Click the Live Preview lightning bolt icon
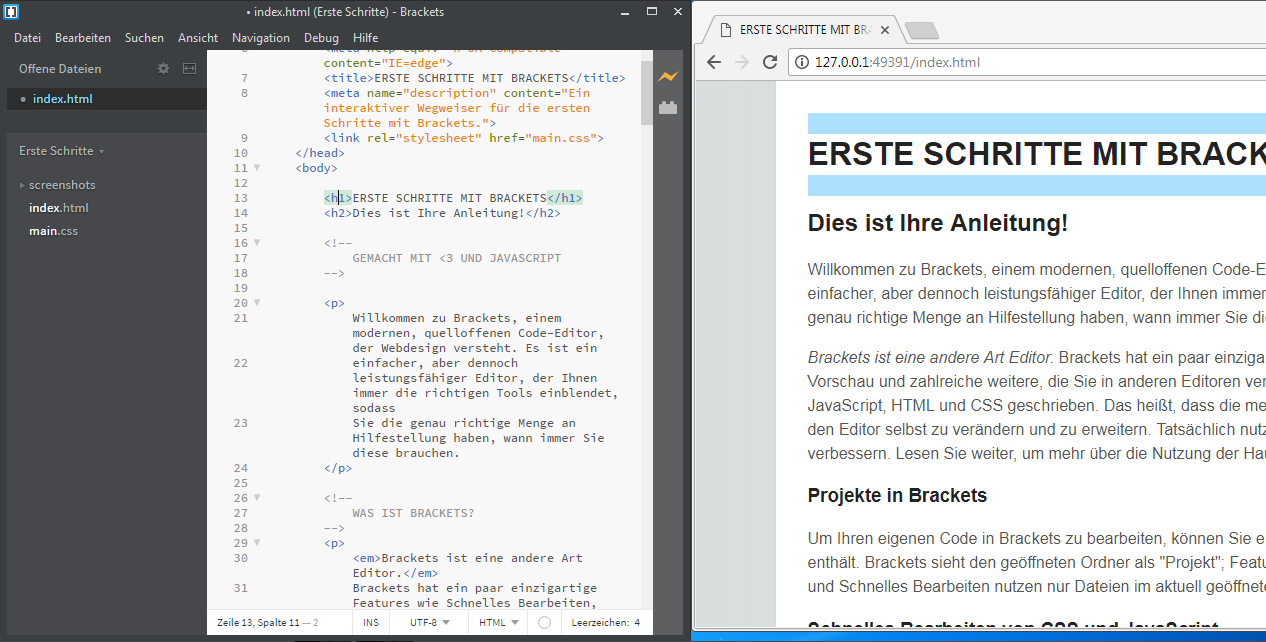 (667, 77)
